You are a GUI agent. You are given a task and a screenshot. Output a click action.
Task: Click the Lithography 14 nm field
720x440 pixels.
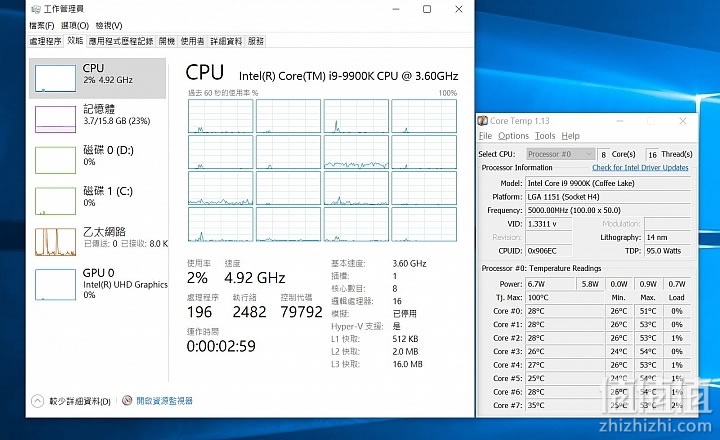[x=668, y=237]
